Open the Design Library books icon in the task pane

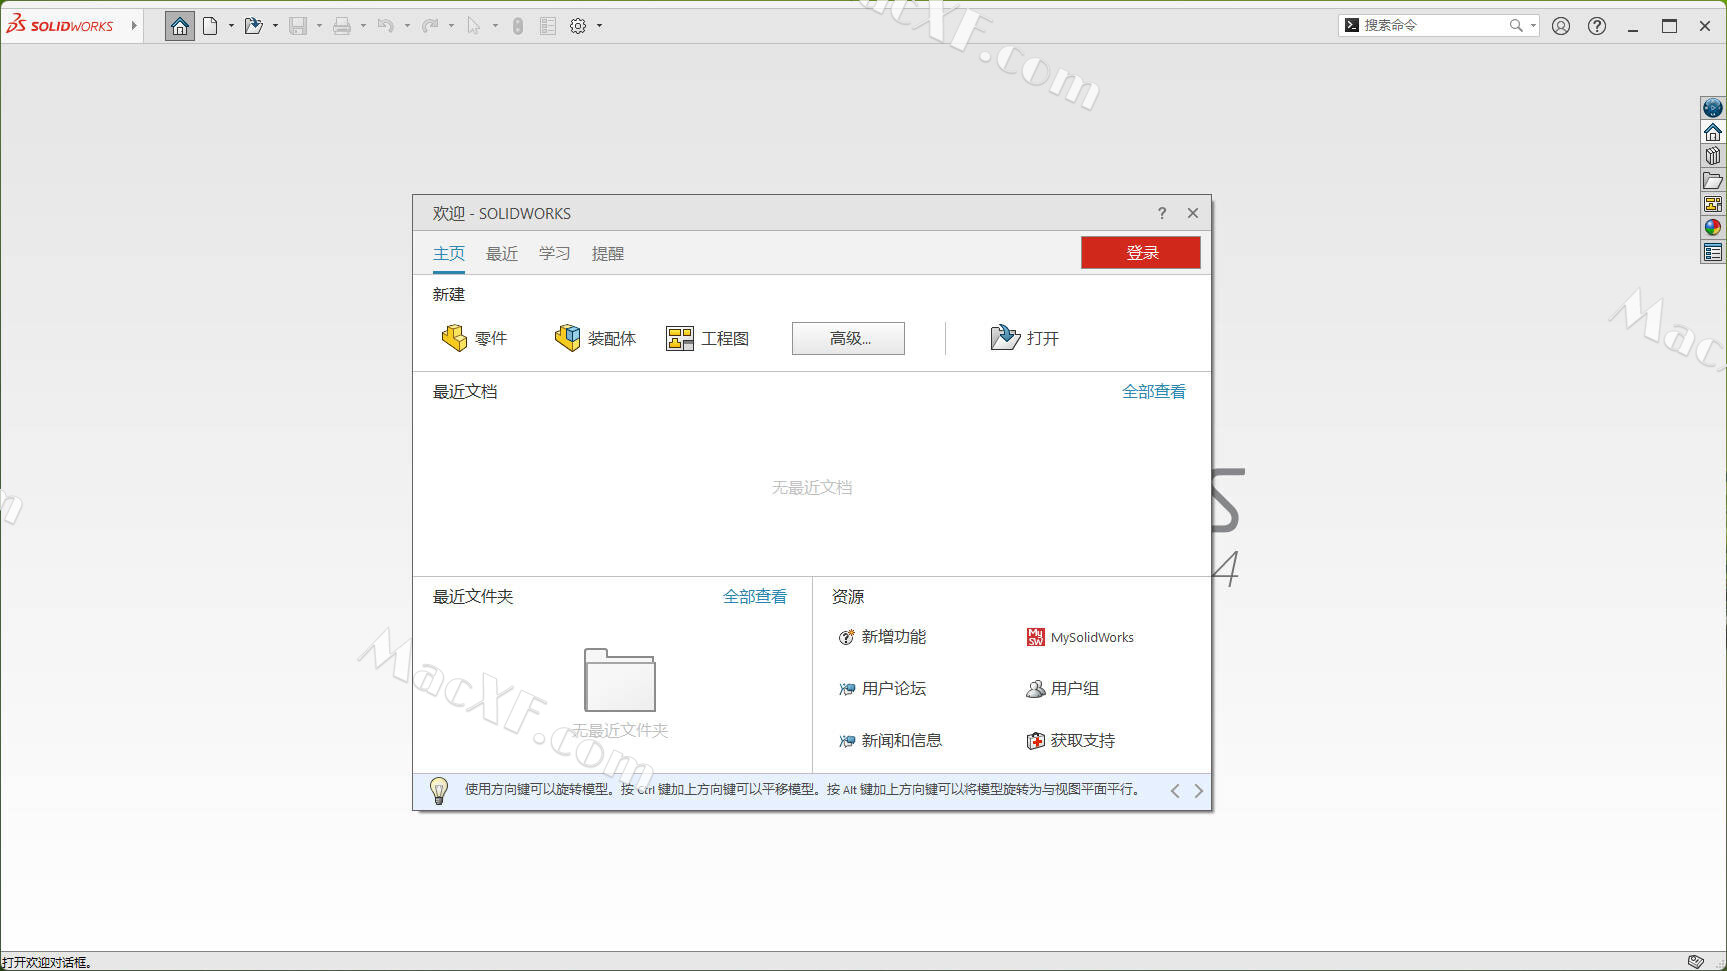tap(1713, 156)
